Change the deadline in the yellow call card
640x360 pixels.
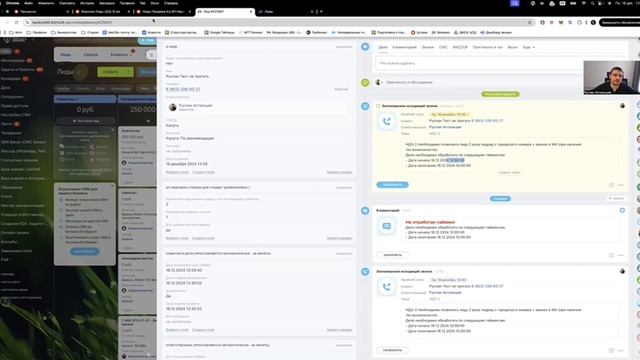449,114
